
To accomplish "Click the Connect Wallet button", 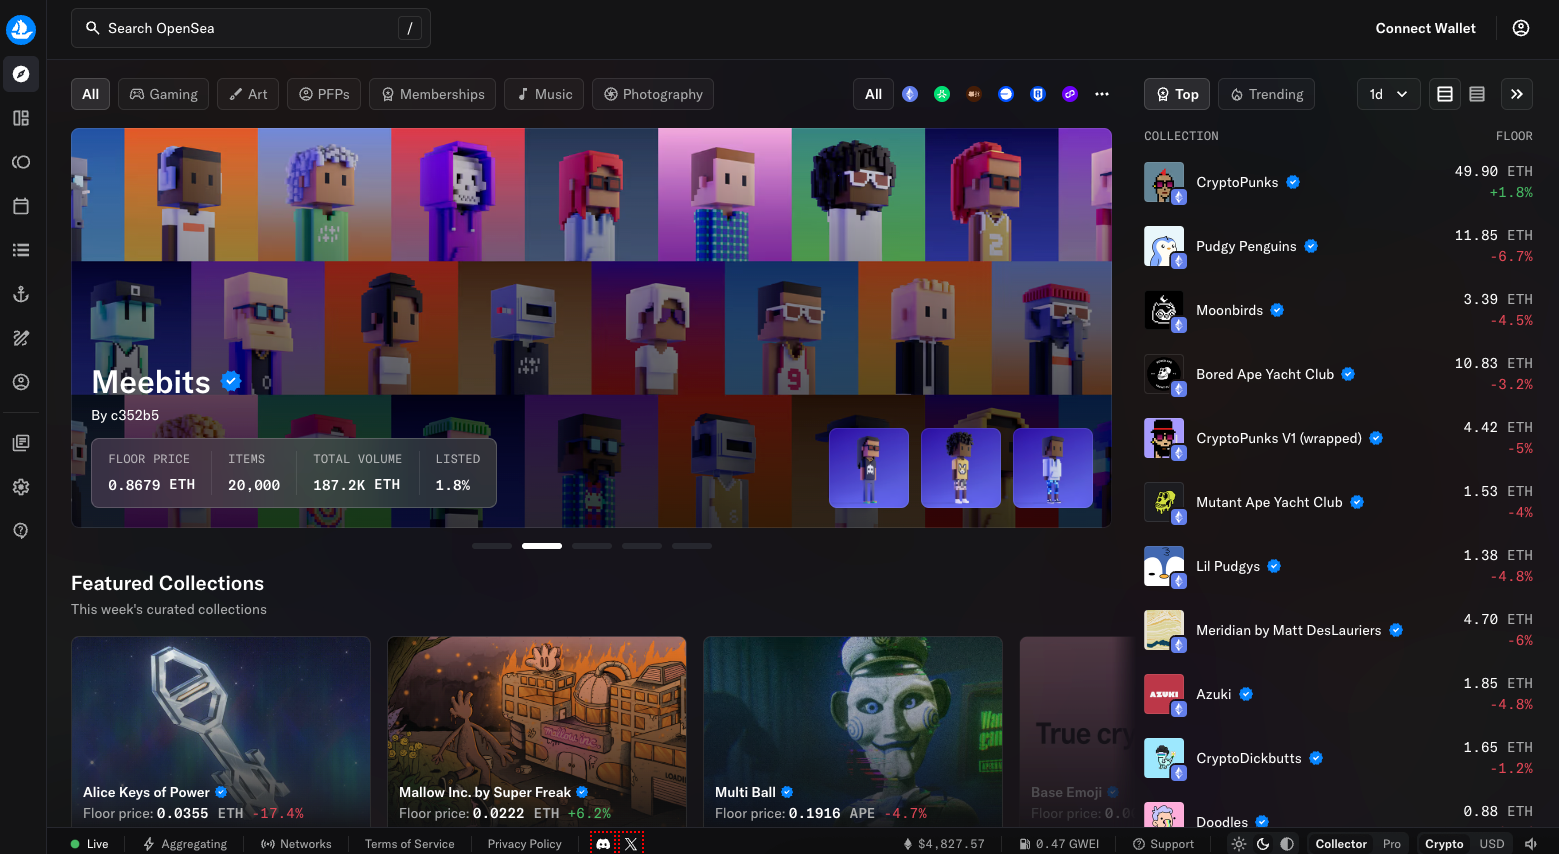I will pyautogui.click(x=1425, y=28).
